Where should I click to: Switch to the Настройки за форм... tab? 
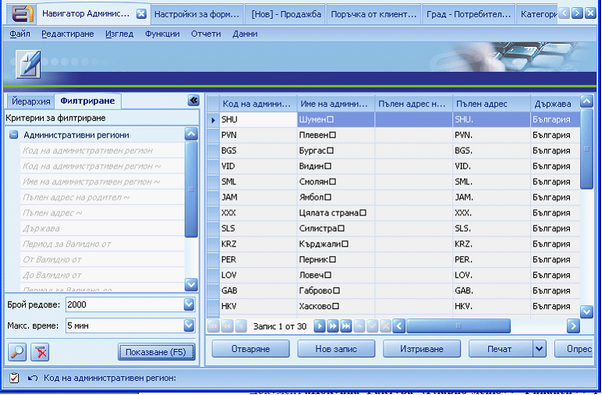click(x=197, y=14)
